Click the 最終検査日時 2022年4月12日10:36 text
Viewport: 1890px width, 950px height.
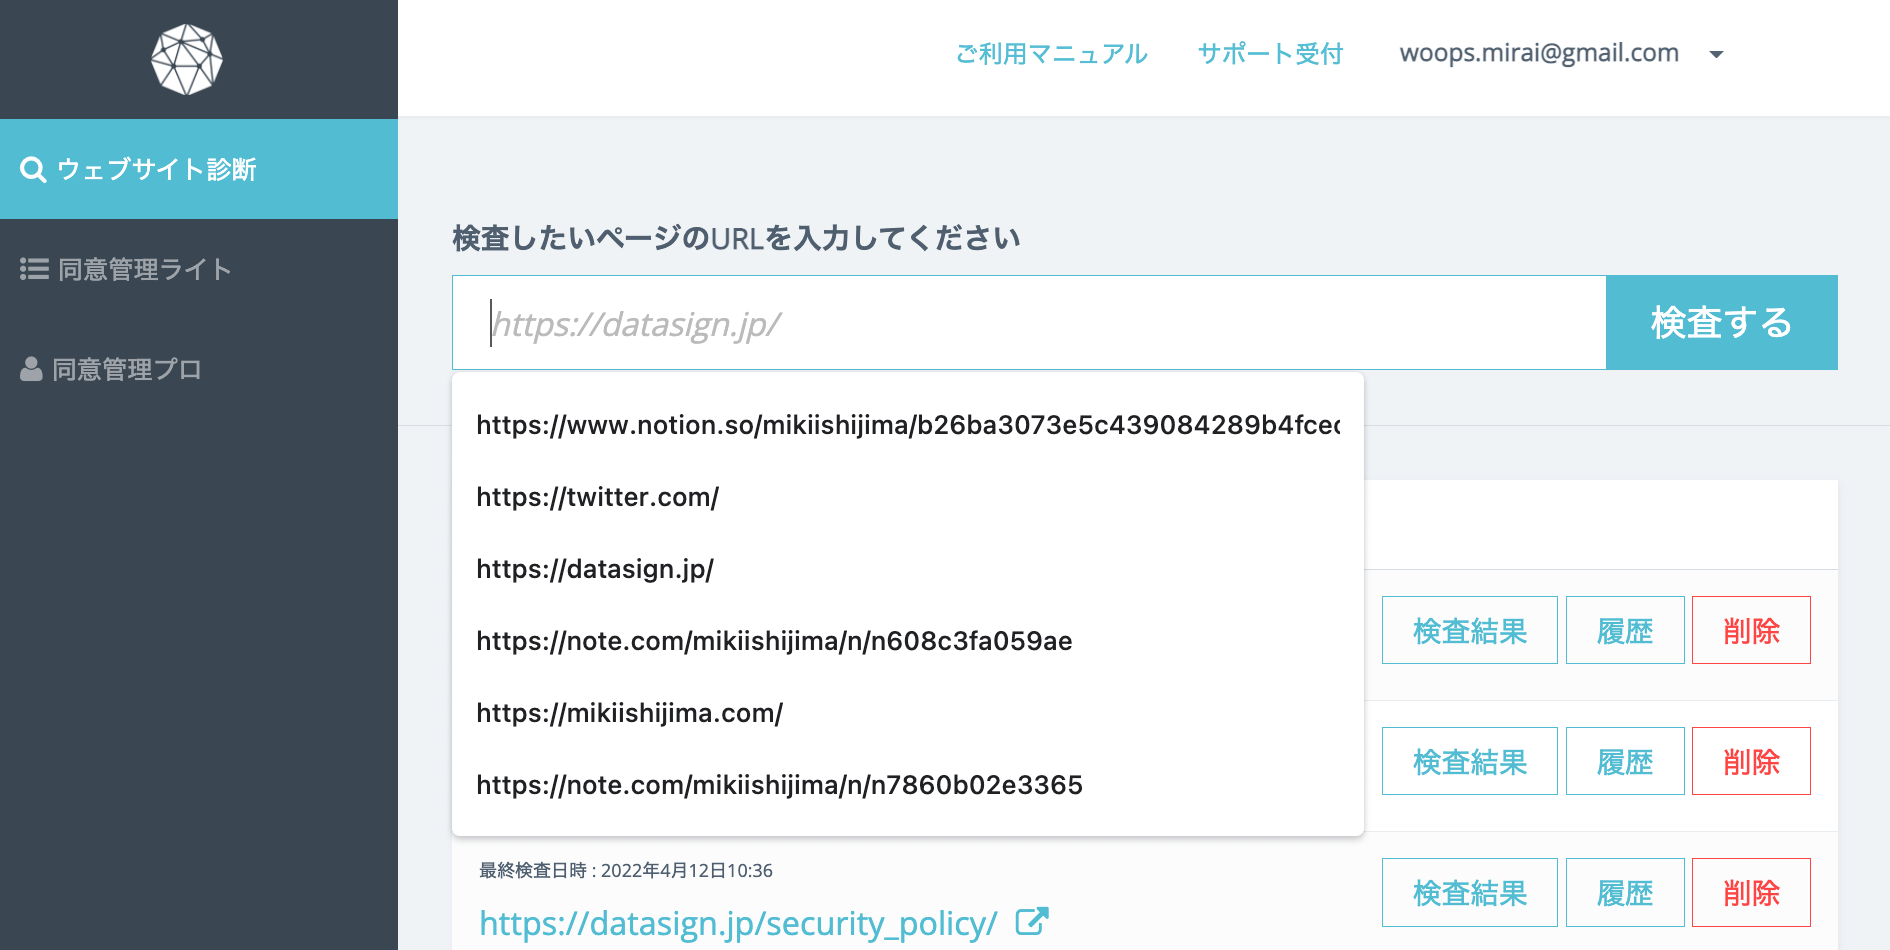[626, 870]
